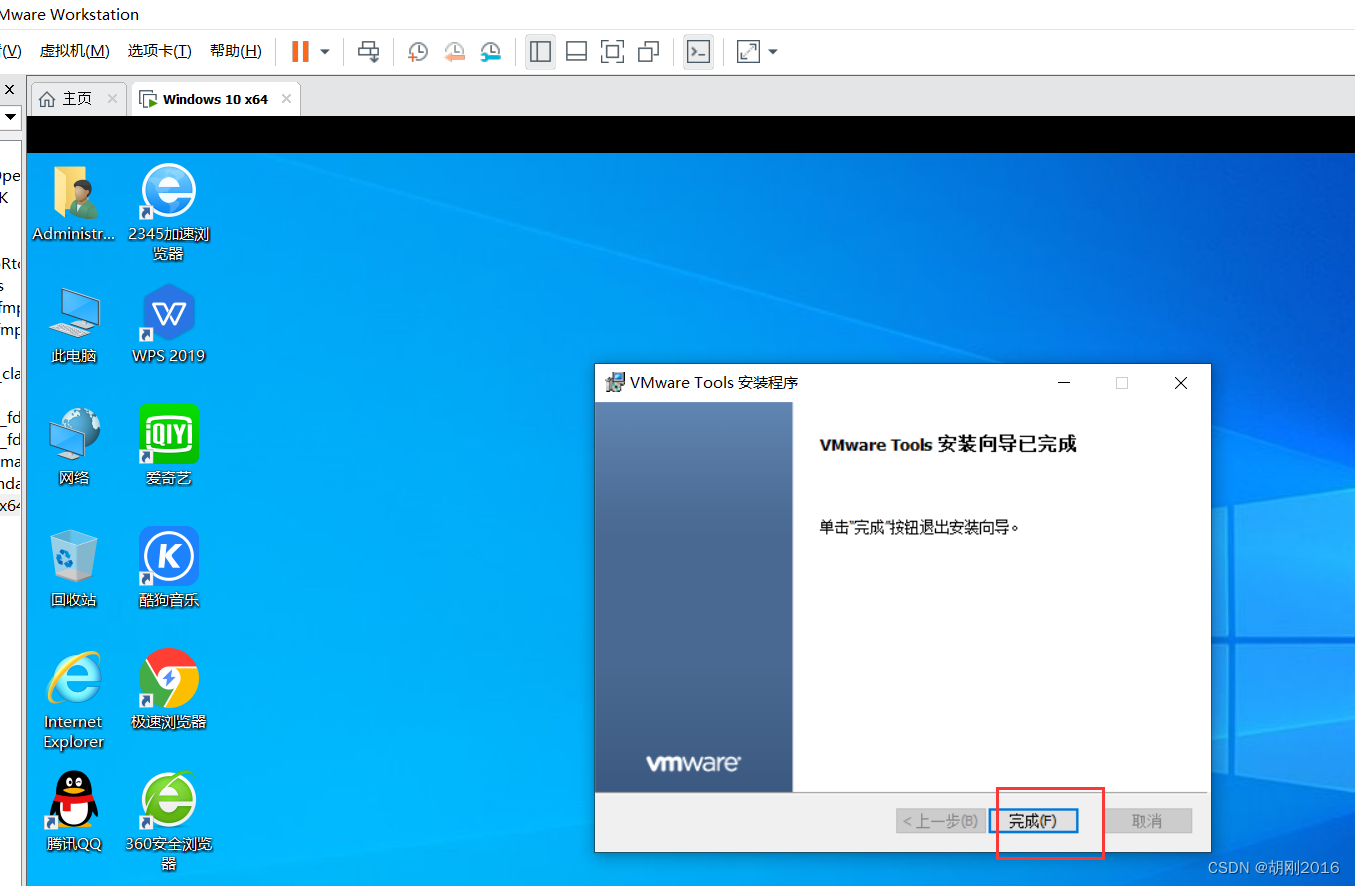
Task: Click the 'VMware Tools 安装程序' title text
Action: coord(714,383)
